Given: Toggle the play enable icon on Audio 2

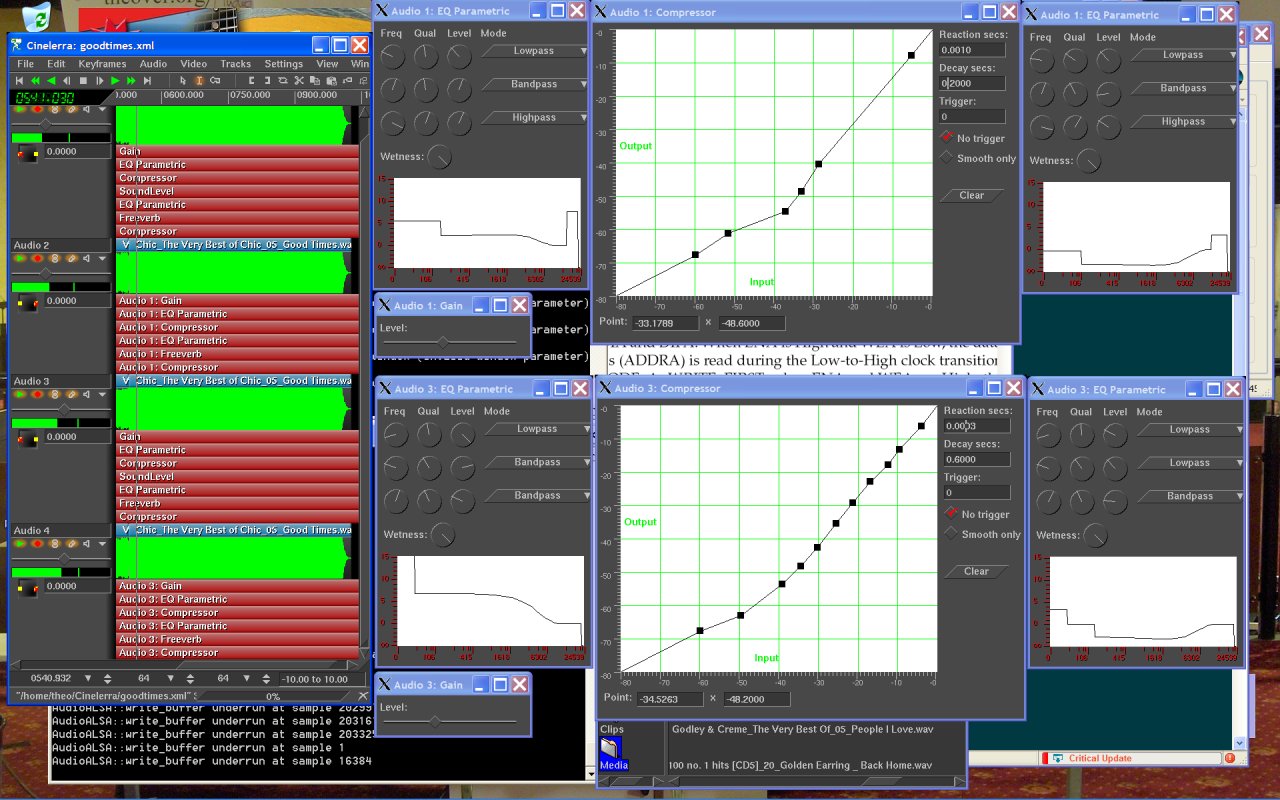Looking at the screenshot, I should tap(20, 258).
